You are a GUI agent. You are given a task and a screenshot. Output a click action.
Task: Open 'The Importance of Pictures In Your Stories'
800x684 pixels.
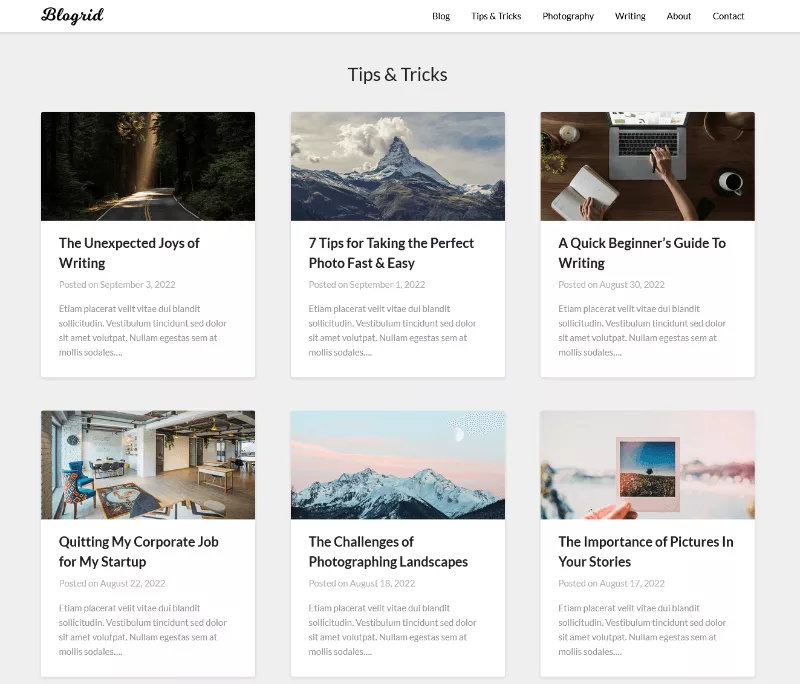click(x=645, y=551)
